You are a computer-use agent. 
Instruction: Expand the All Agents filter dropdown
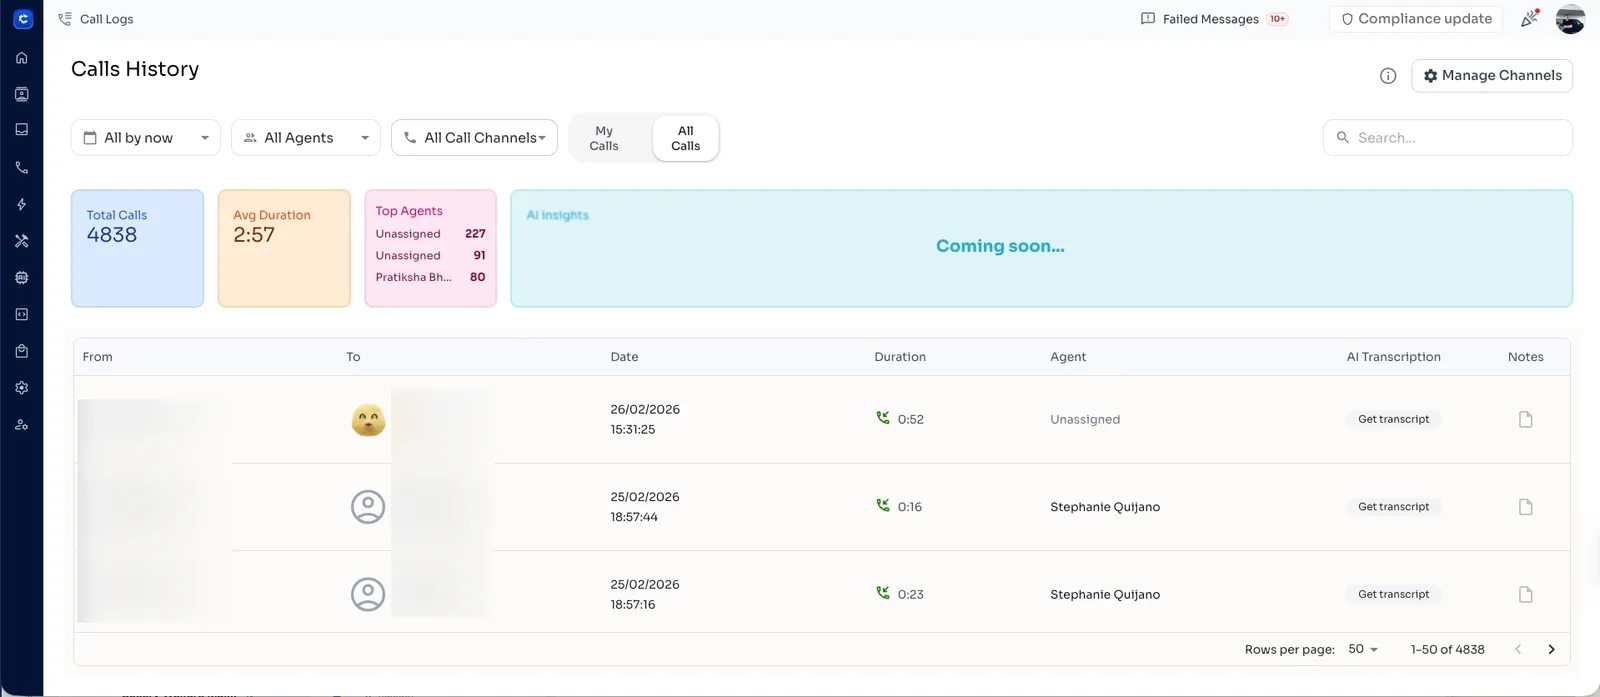point(306,138)
